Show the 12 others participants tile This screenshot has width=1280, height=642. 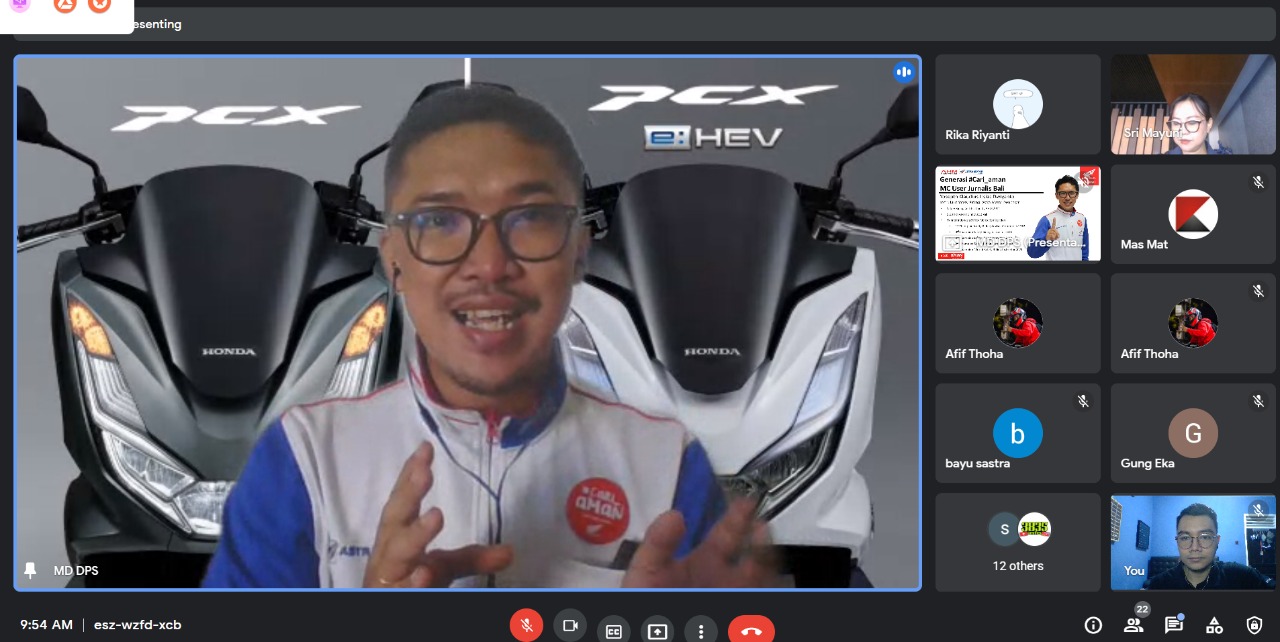coord(1018,542)
